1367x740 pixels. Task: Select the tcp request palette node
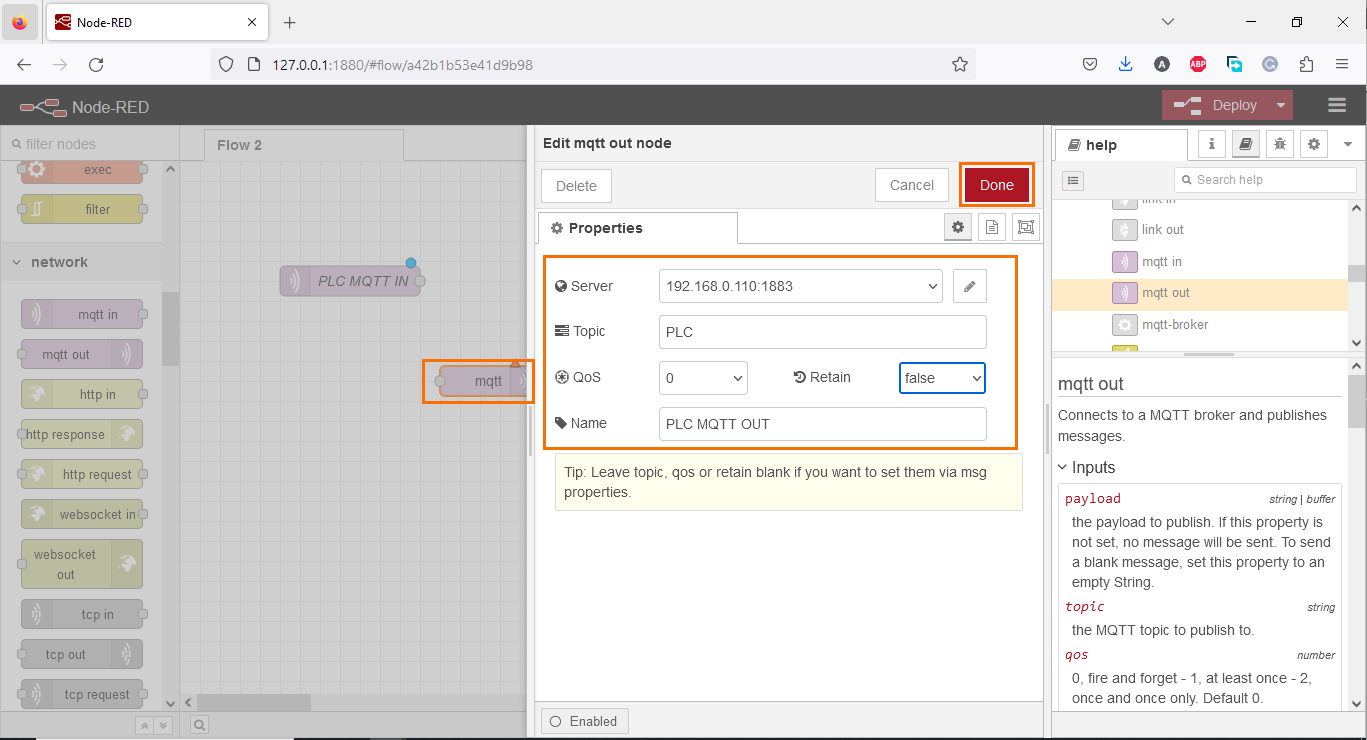[x=82, y=694]
